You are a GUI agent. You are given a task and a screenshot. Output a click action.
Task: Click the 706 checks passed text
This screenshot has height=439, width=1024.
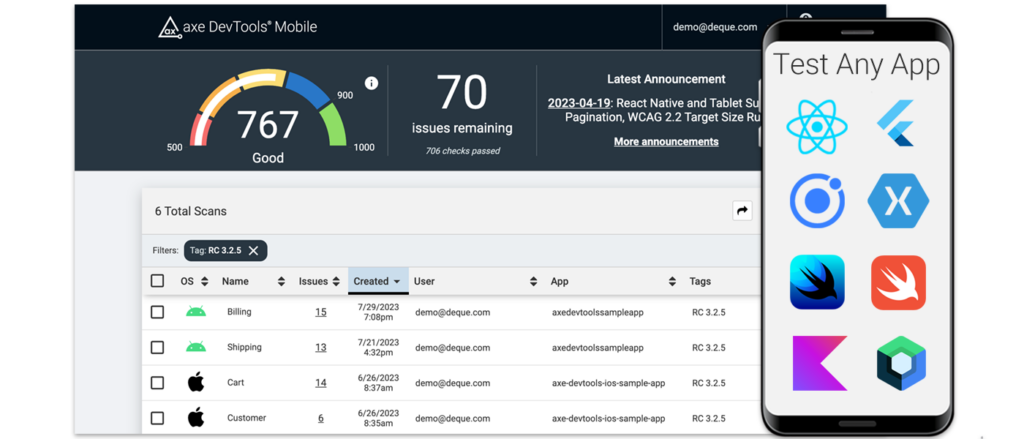(x=462, y=151)
